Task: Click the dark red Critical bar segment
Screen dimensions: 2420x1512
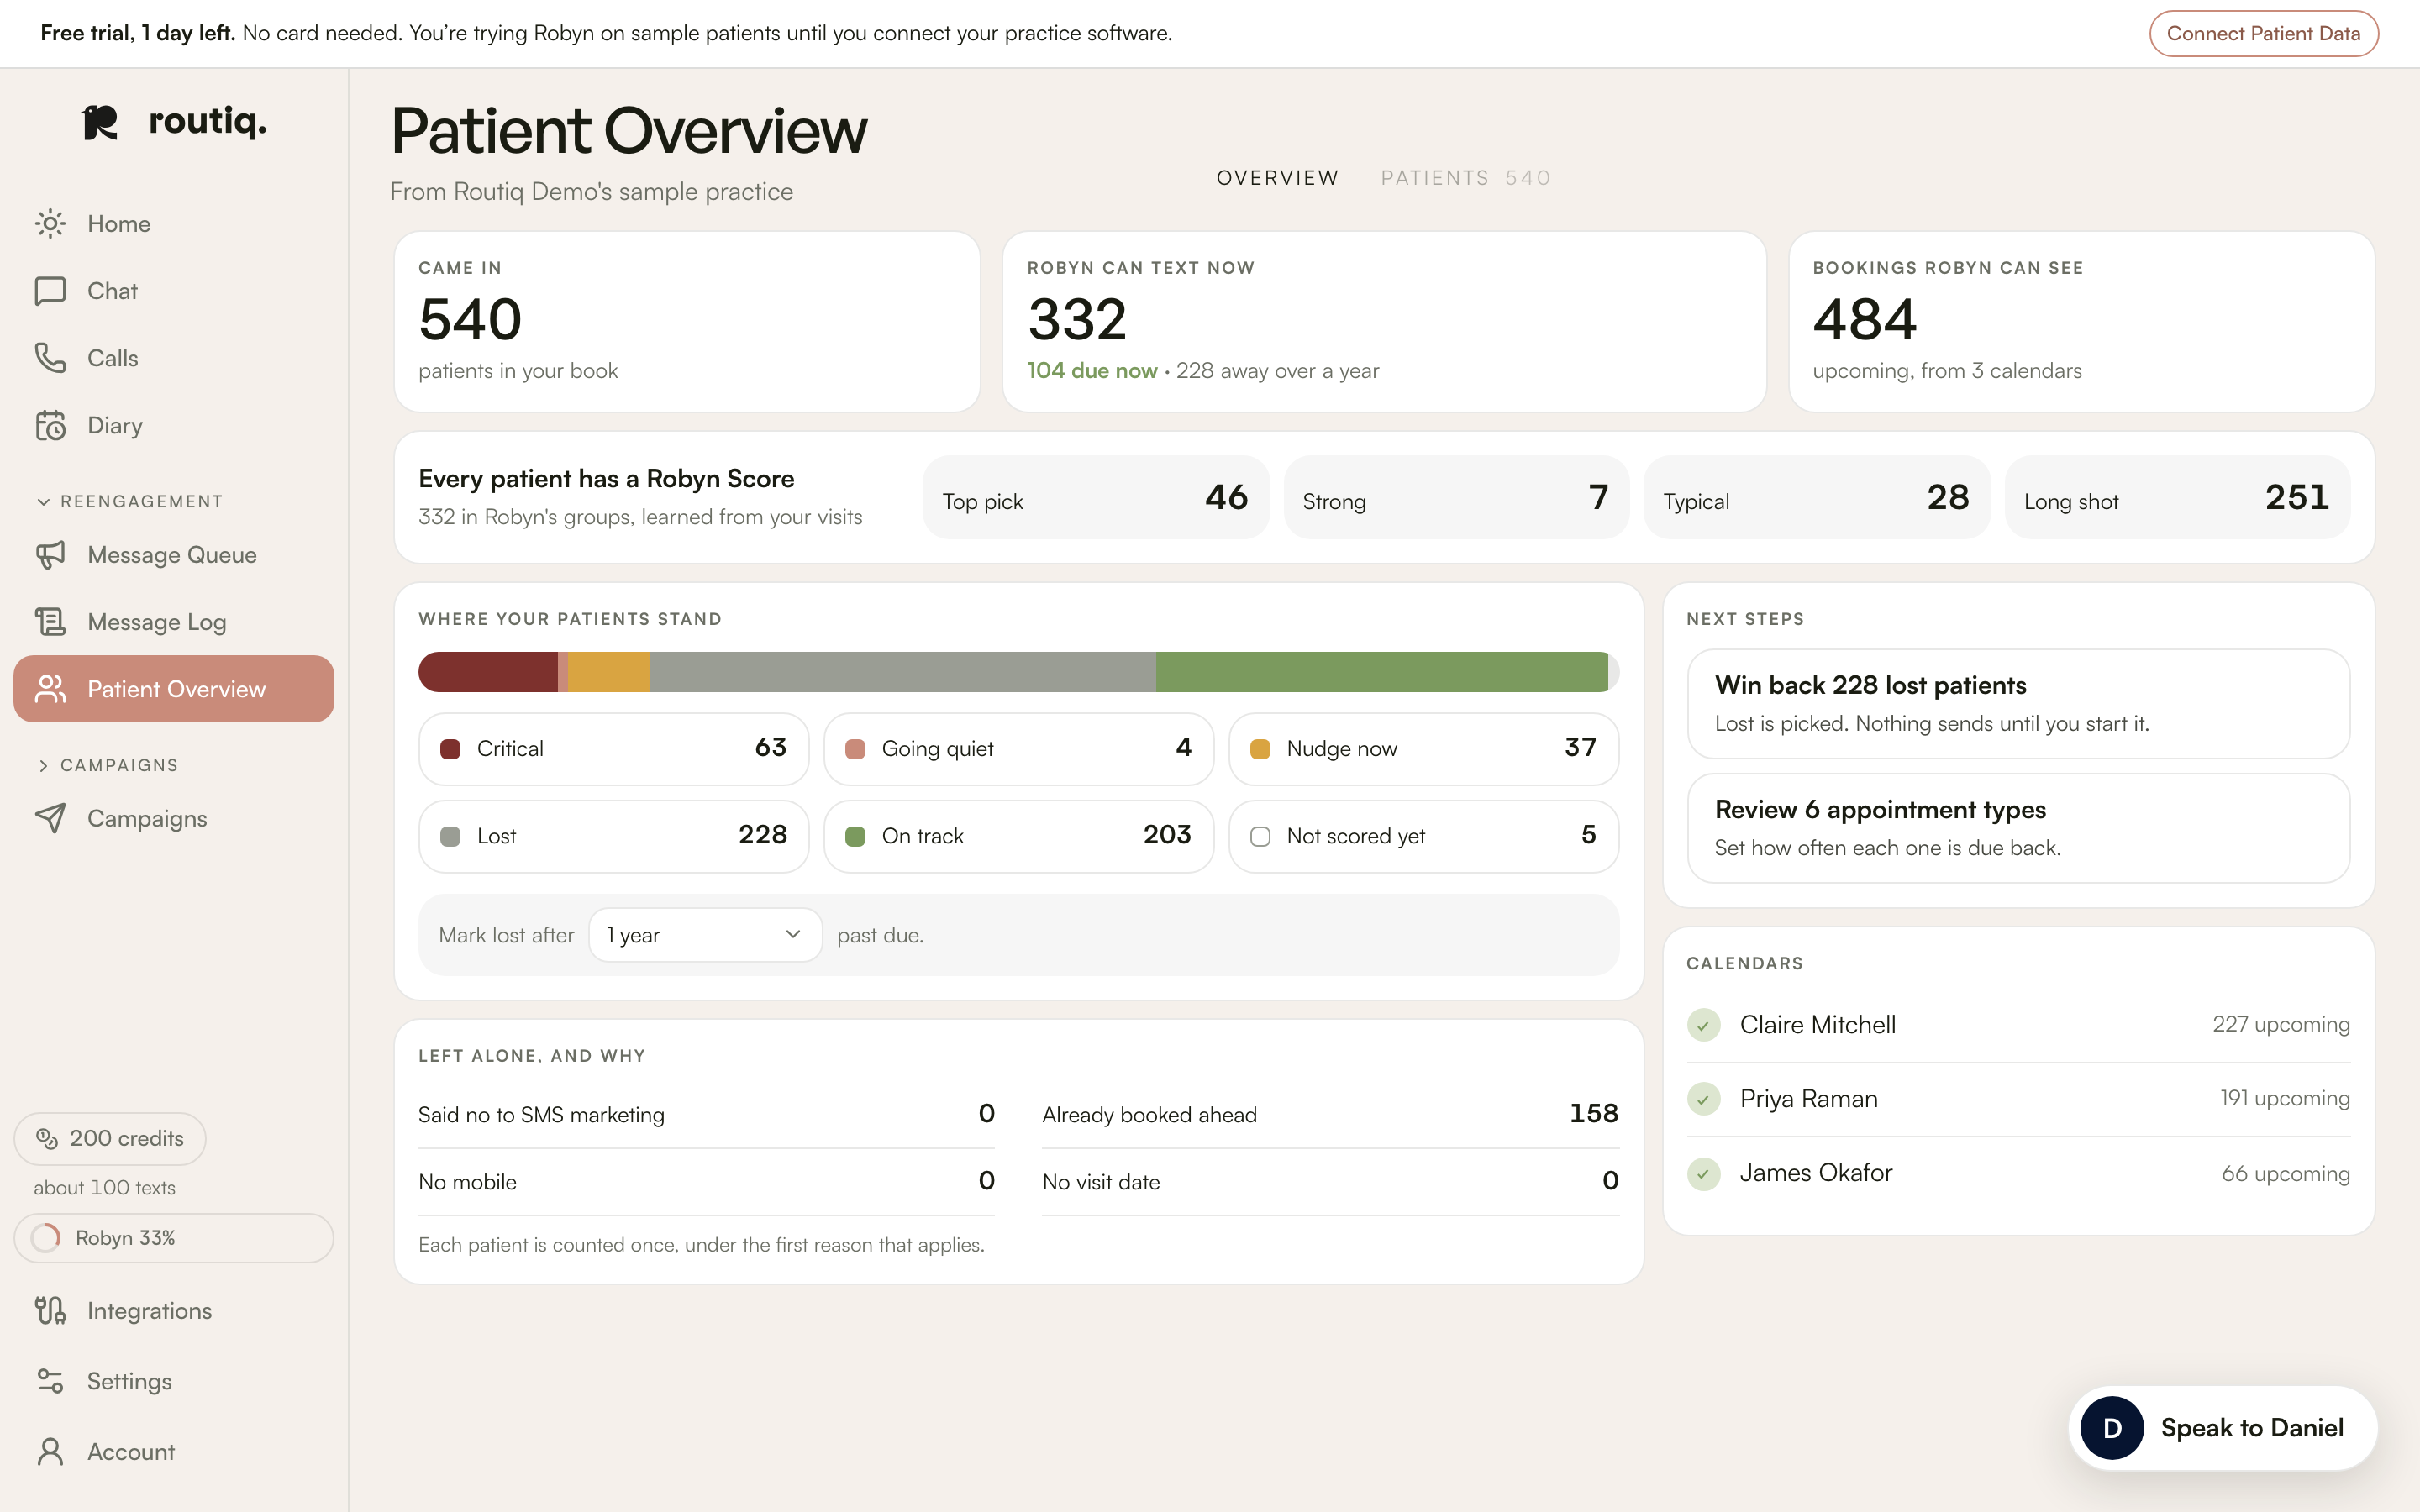Action: (488, 672)
